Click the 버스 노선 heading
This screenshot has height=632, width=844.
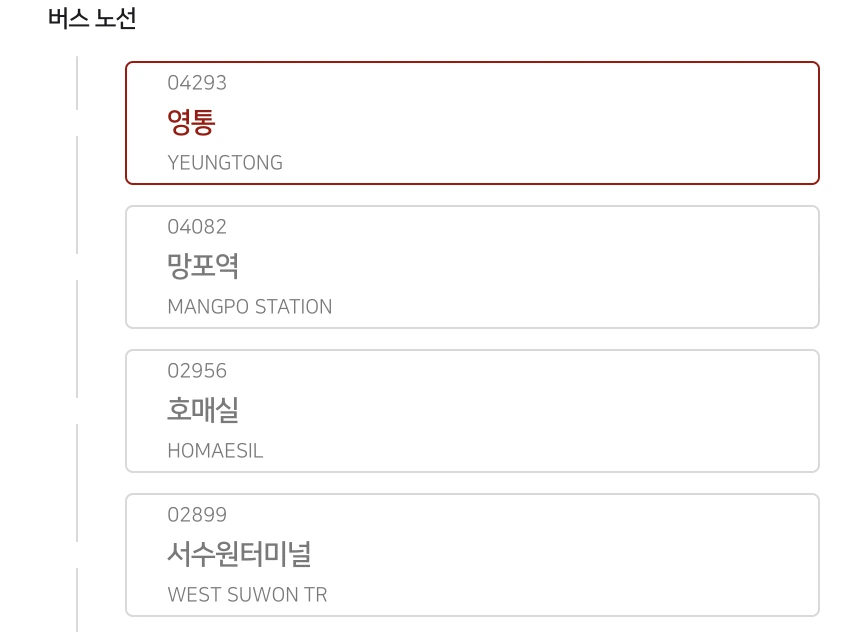(90, 17)
